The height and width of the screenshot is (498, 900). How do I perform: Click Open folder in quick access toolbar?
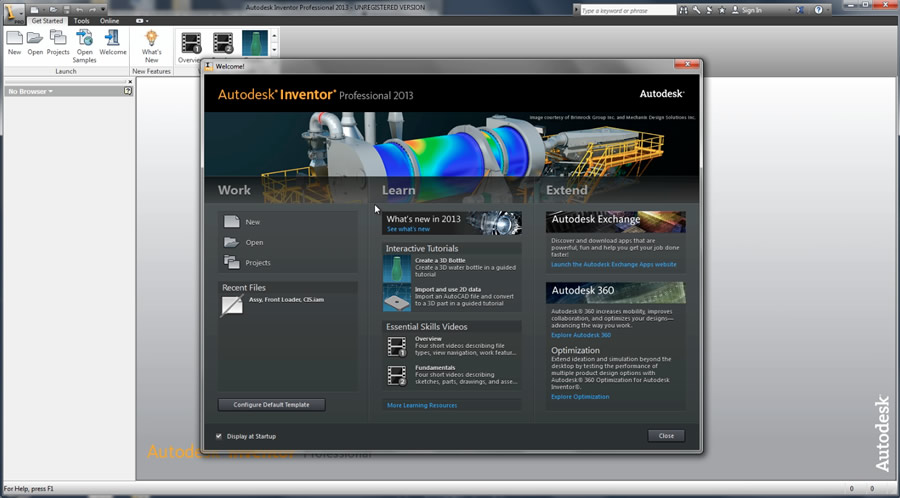53,10
